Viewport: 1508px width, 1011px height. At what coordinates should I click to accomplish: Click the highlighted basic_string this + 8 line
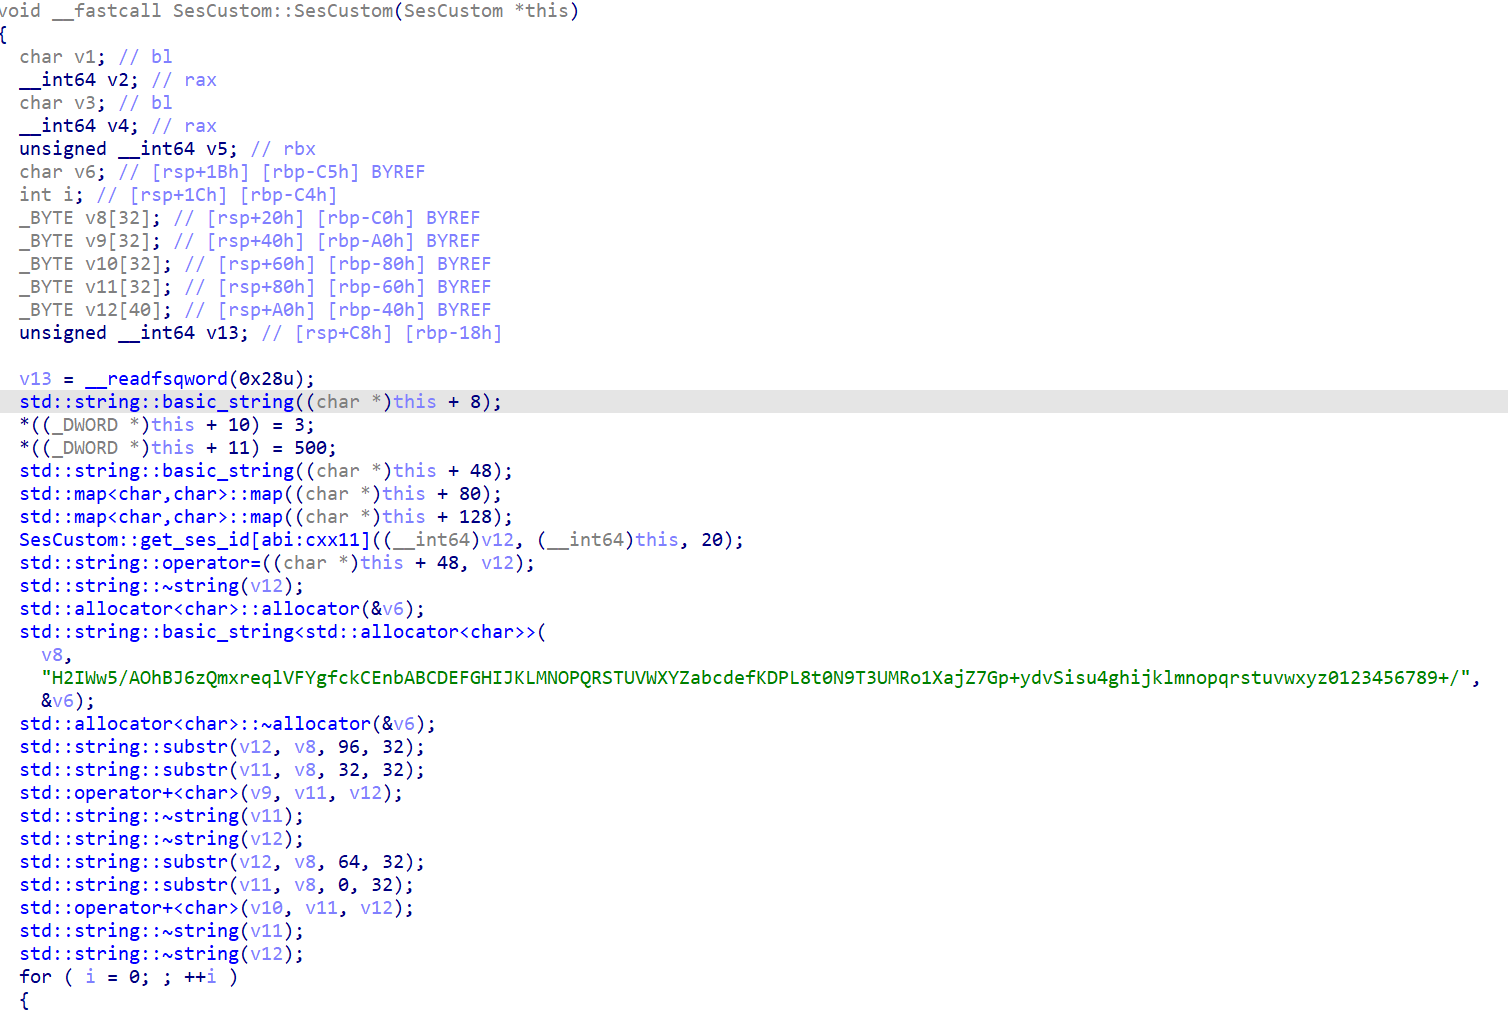(260, 402)
